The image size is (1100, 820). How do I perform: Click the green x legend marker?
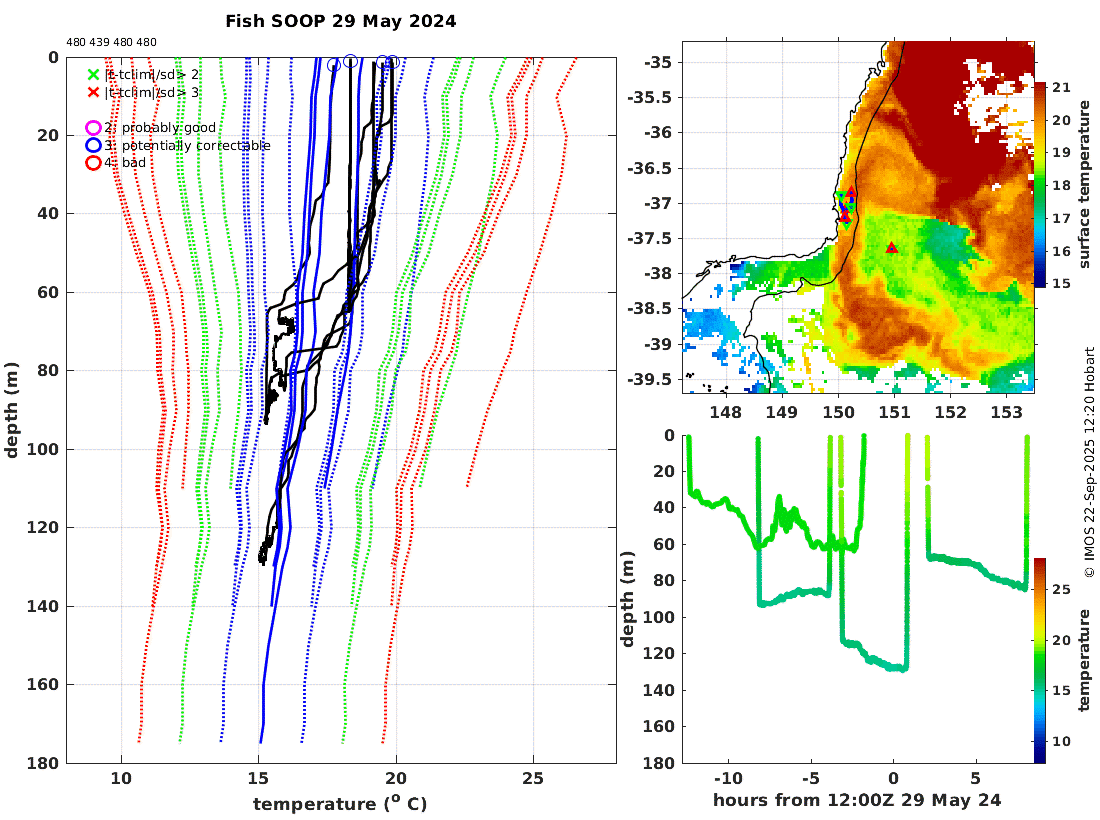pyautogui.click(x=93, y=74)
